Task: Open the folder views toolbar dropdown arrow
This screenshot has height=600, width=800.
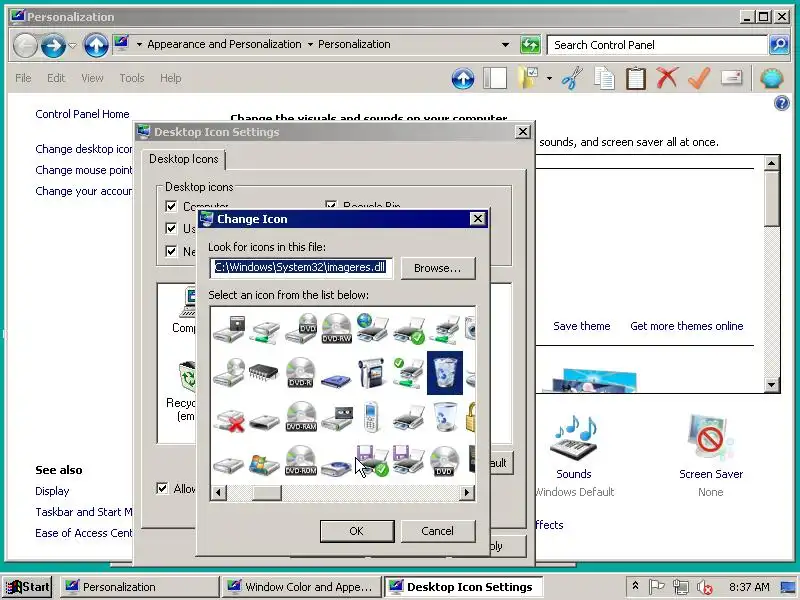Action: point(549,79)
